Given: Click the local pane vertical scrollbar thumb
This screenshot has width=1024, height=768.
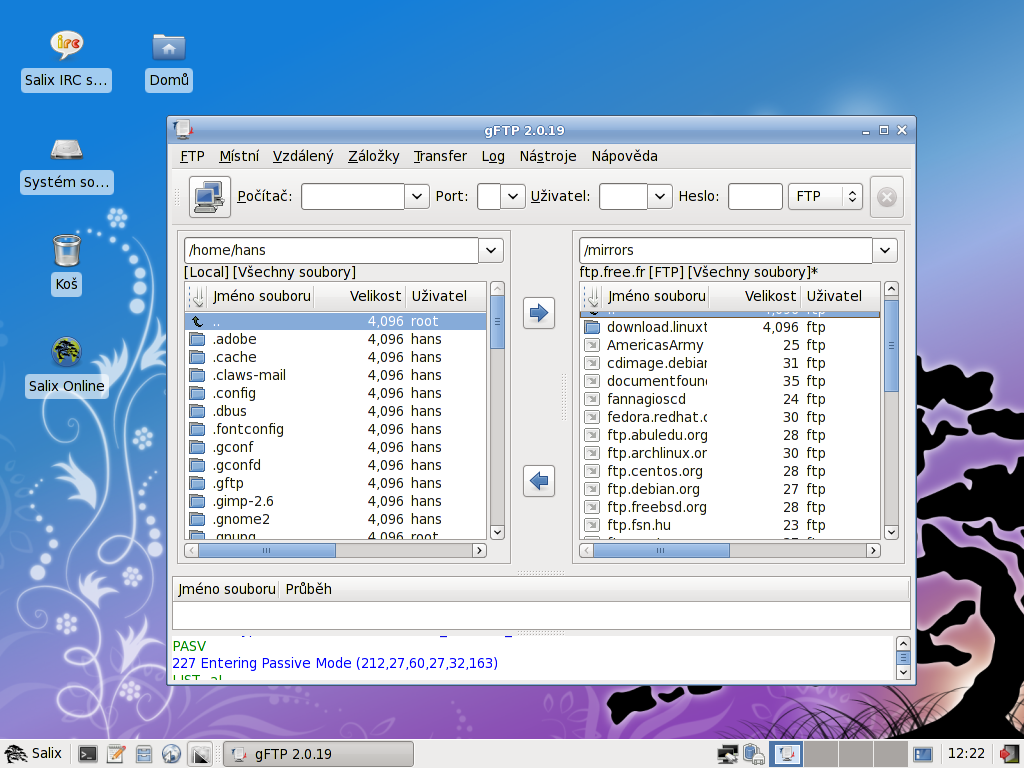Looking at the screenshot, I should (x=497, y=322).
